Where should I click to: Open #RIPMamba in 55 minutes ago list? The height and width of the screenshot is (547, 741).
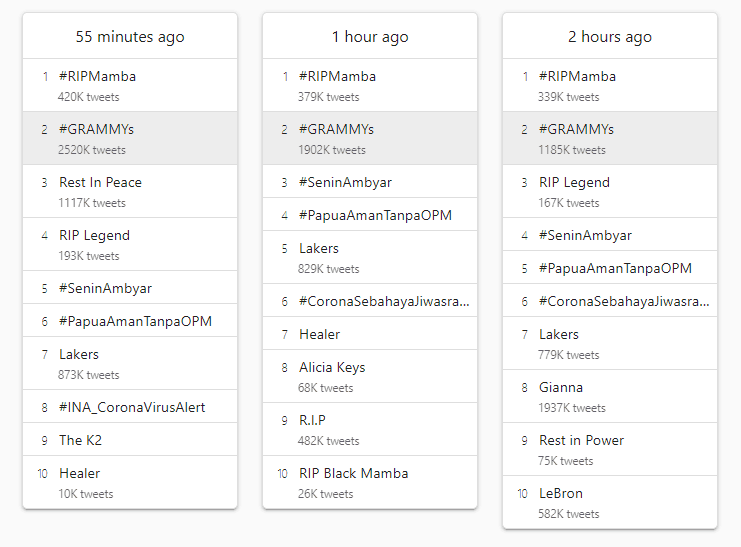pos(97,76)
